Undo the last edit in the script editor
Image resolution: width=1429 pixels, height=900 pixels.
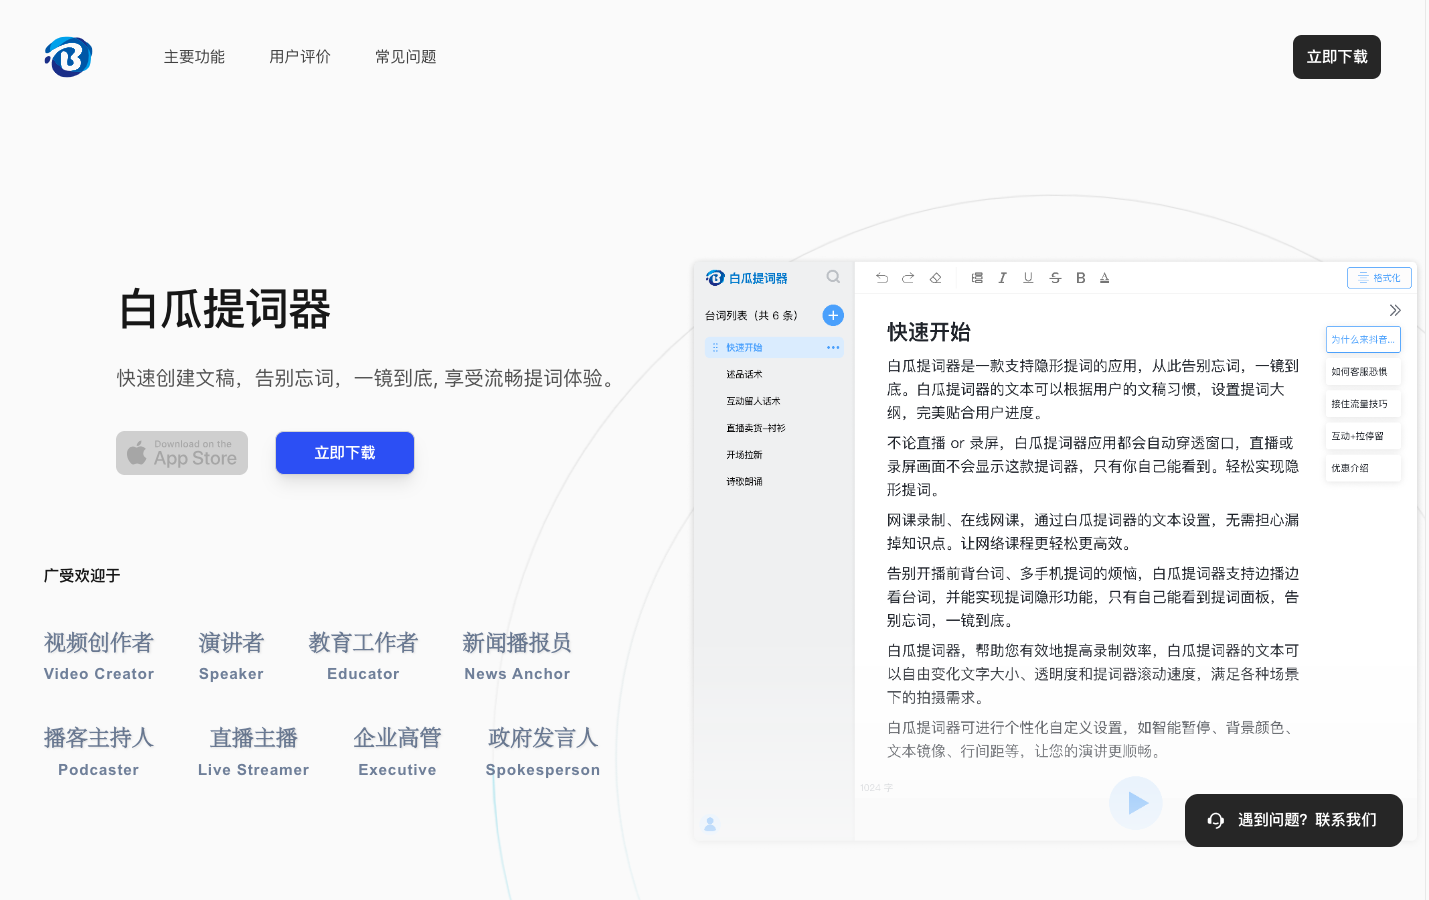pos(881,278)
